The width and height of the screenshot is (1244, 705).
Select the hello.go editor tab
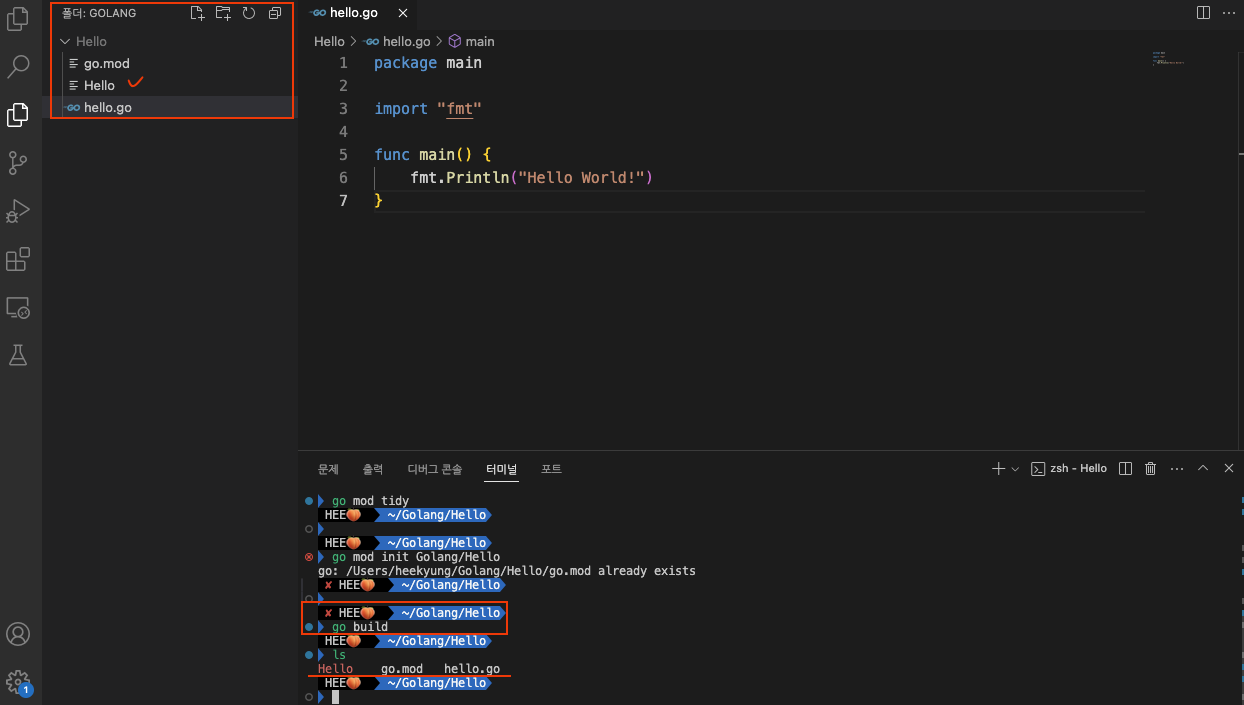coord(356,13)
